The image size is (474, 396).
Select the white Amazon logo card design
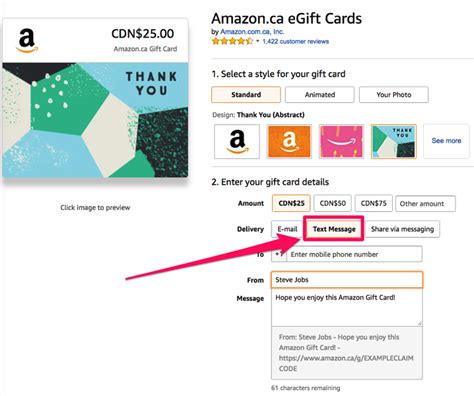click(237, 141)
